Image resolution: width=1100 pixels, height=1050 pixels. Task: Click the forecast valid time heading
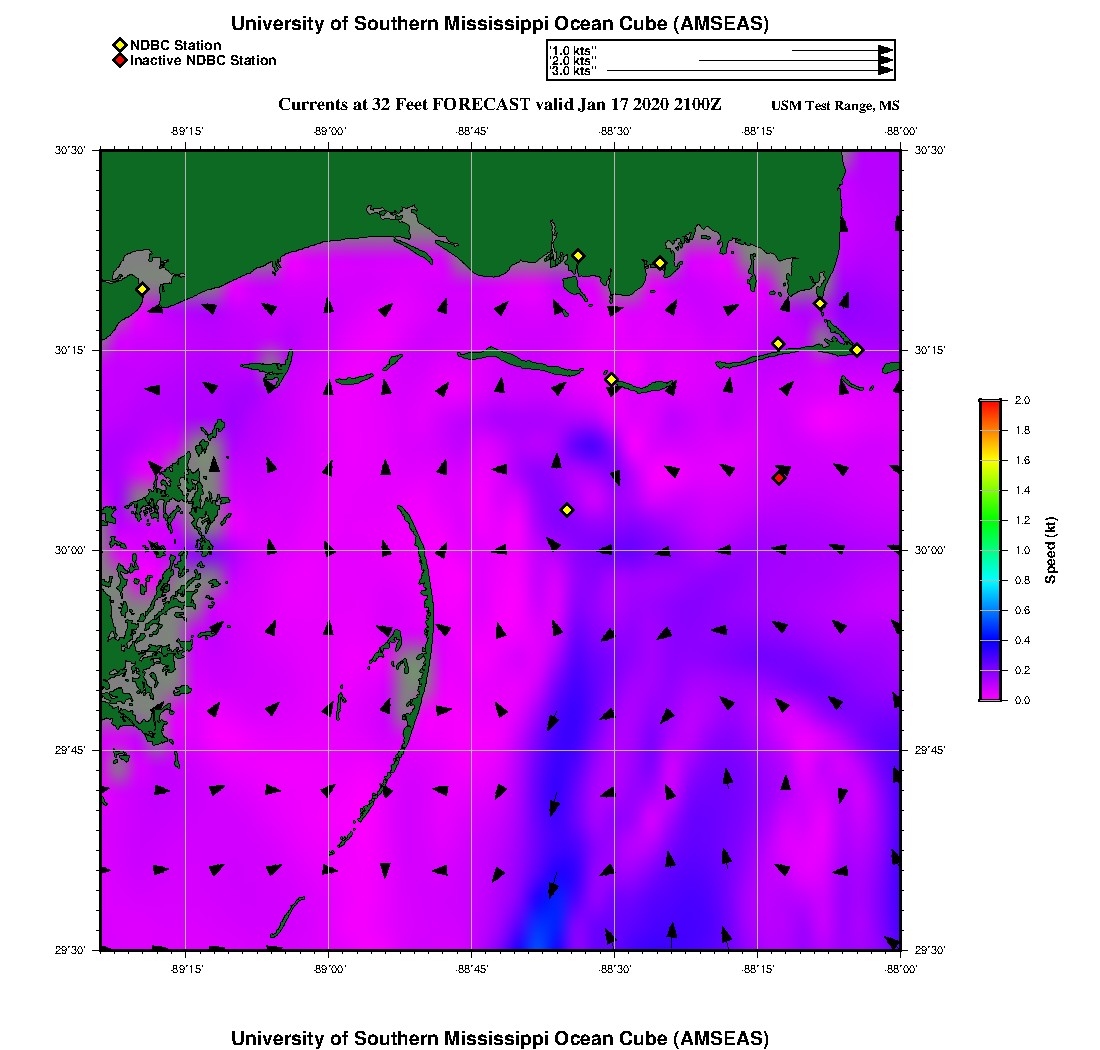point(500,105)
